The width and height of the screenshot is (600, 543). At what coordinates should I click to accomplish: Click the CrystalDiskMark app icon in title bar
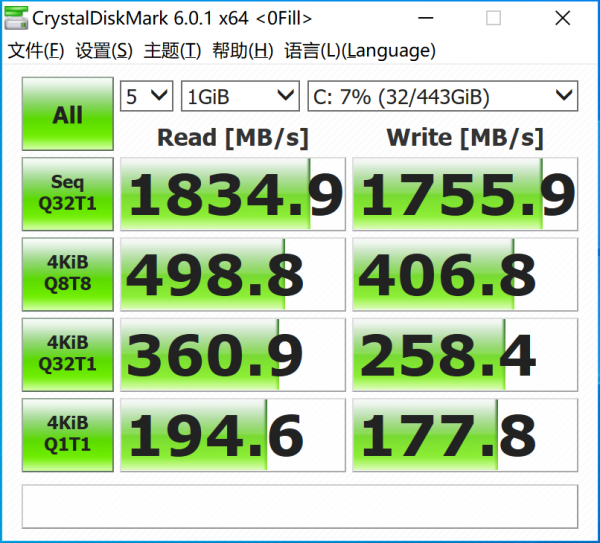[17, 19]
